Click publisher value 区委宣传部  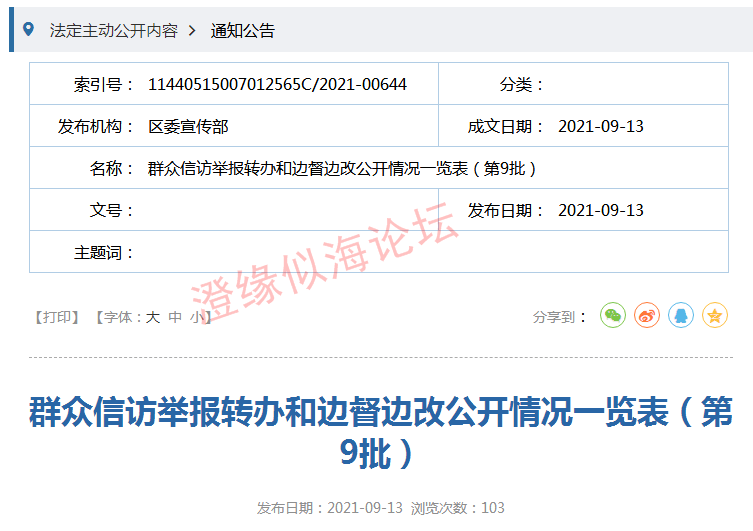click(x=188, y=127)
